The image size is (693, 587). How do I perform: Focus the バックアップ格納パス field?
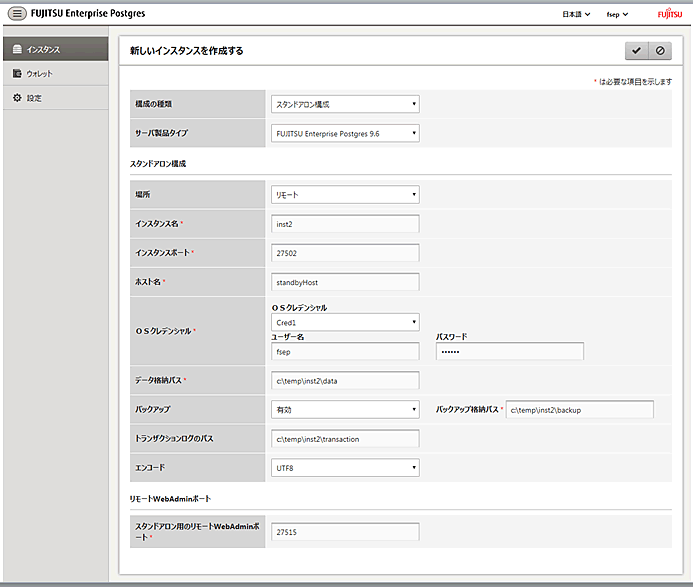579,410
